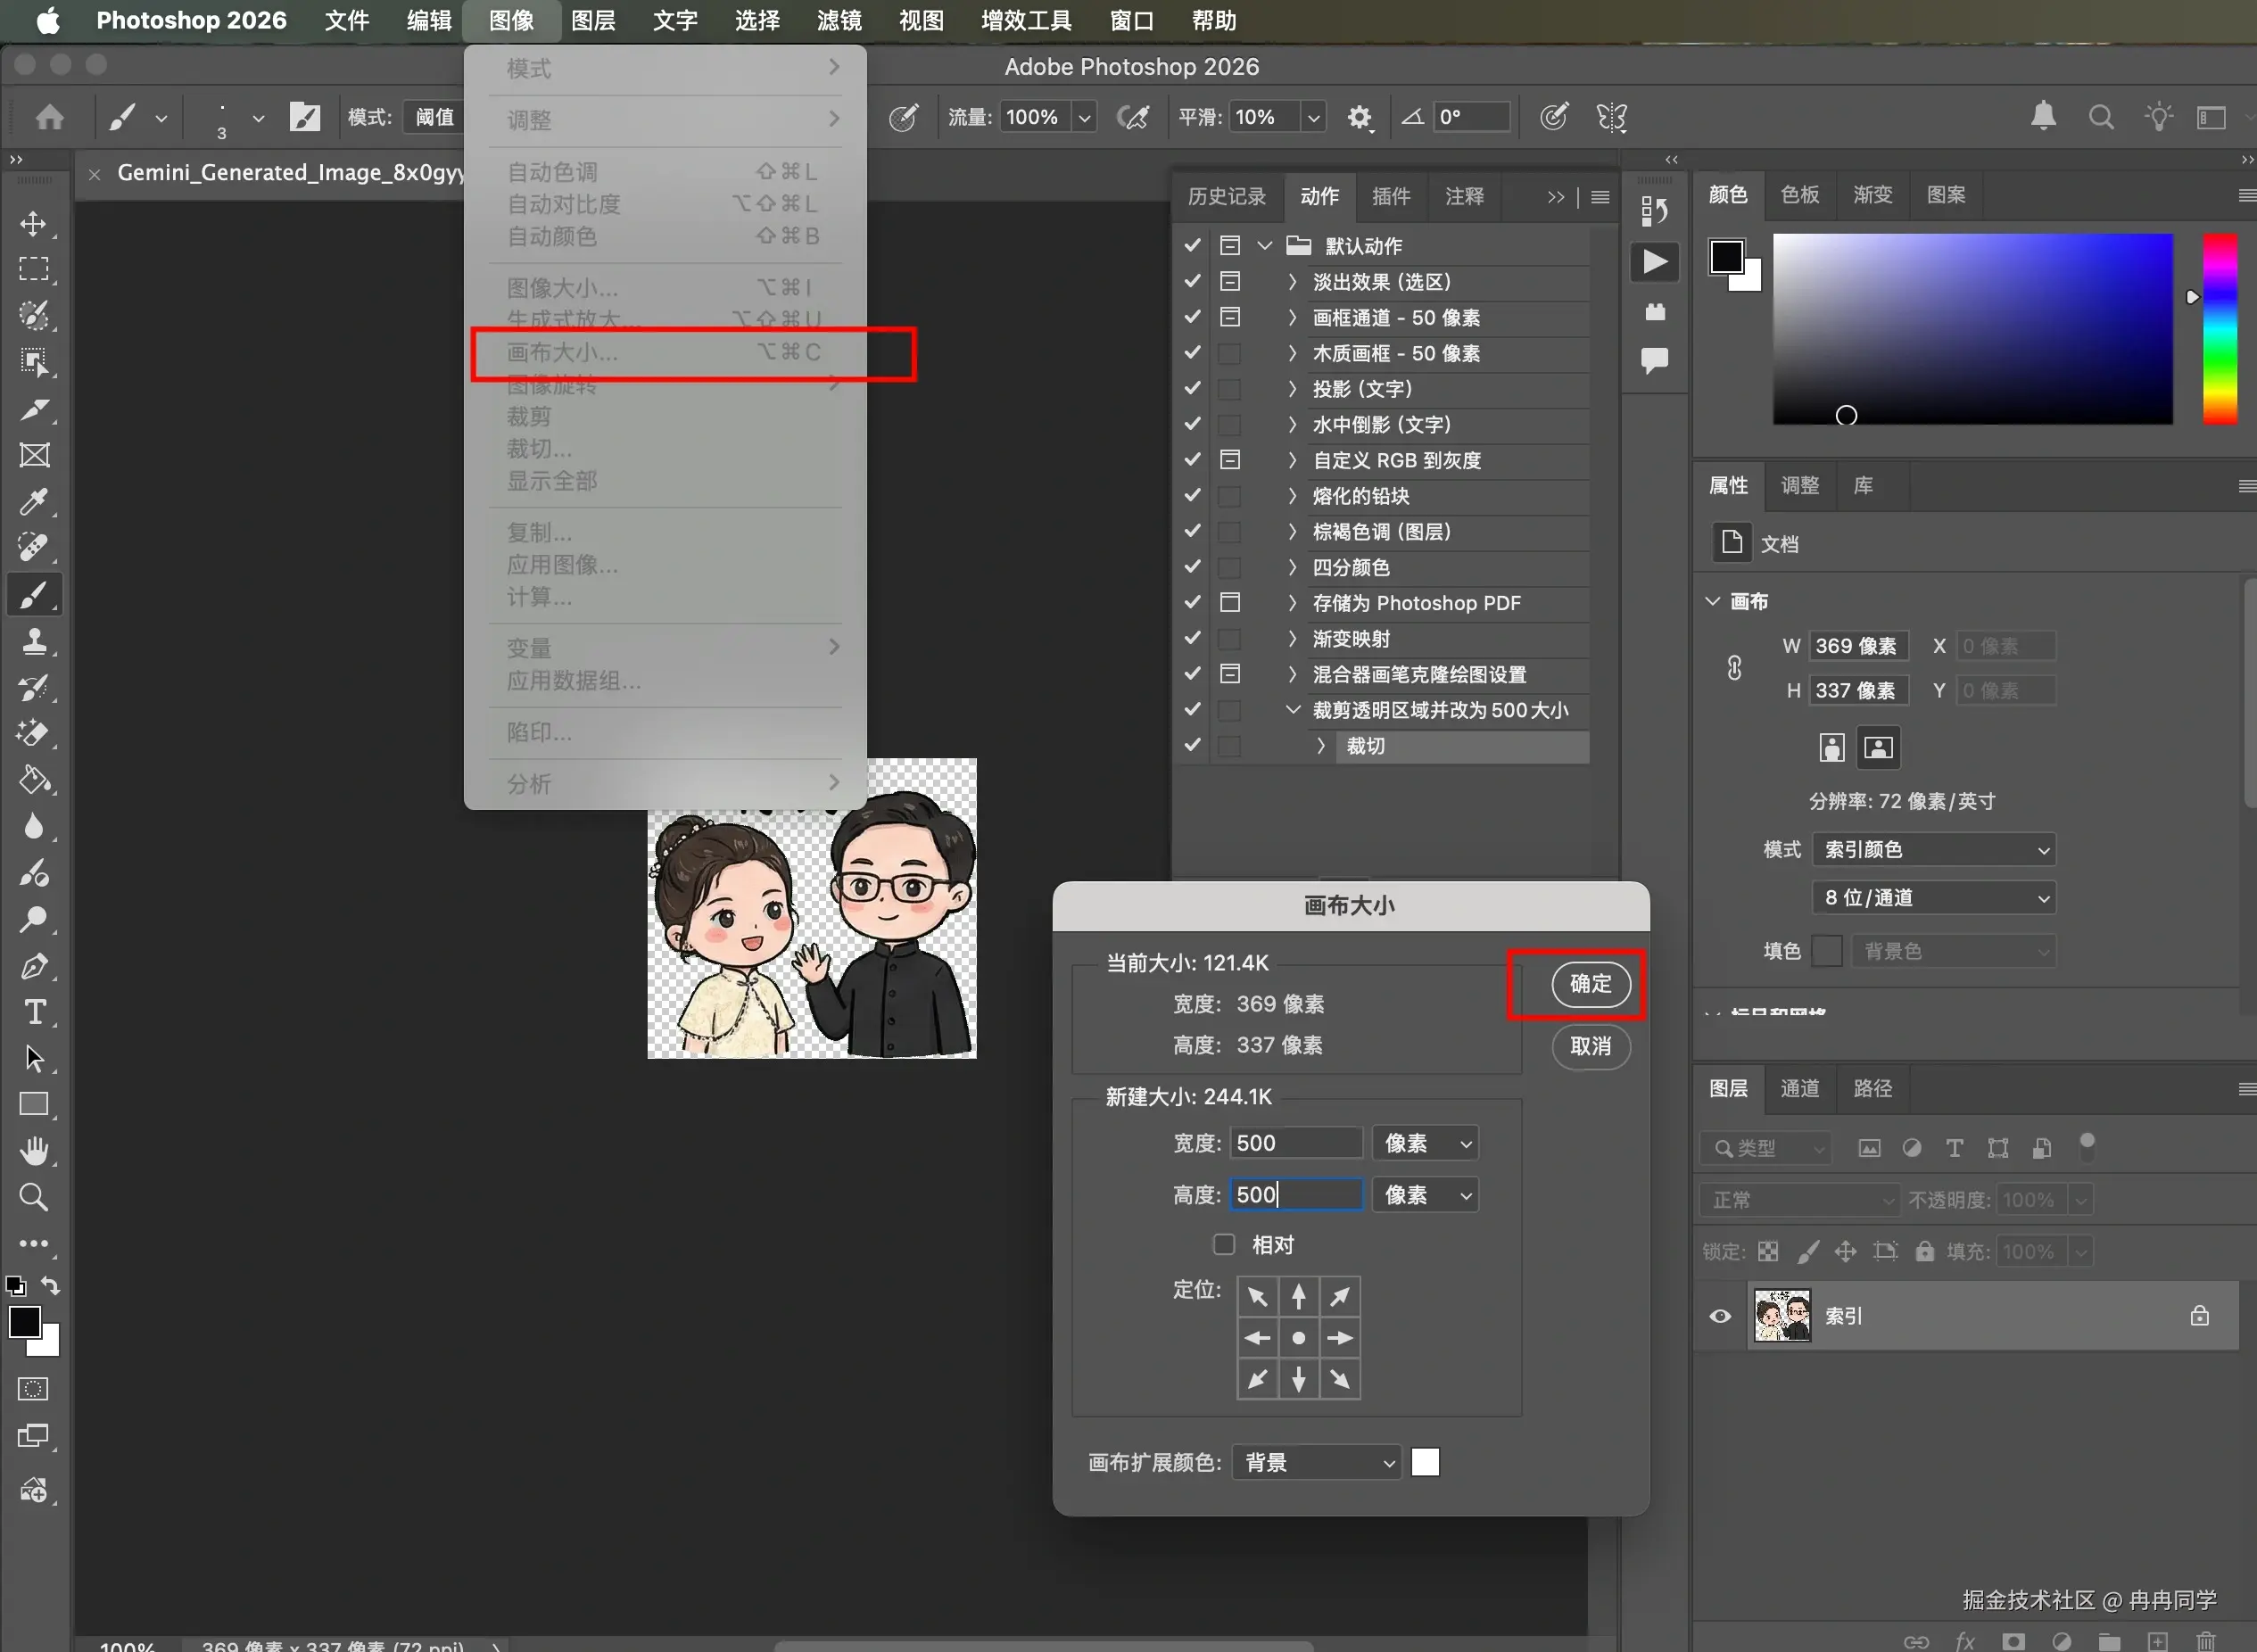2257x1652 pixels.
Task: Expand the 裁切 action step
Action: [1321, 746]
